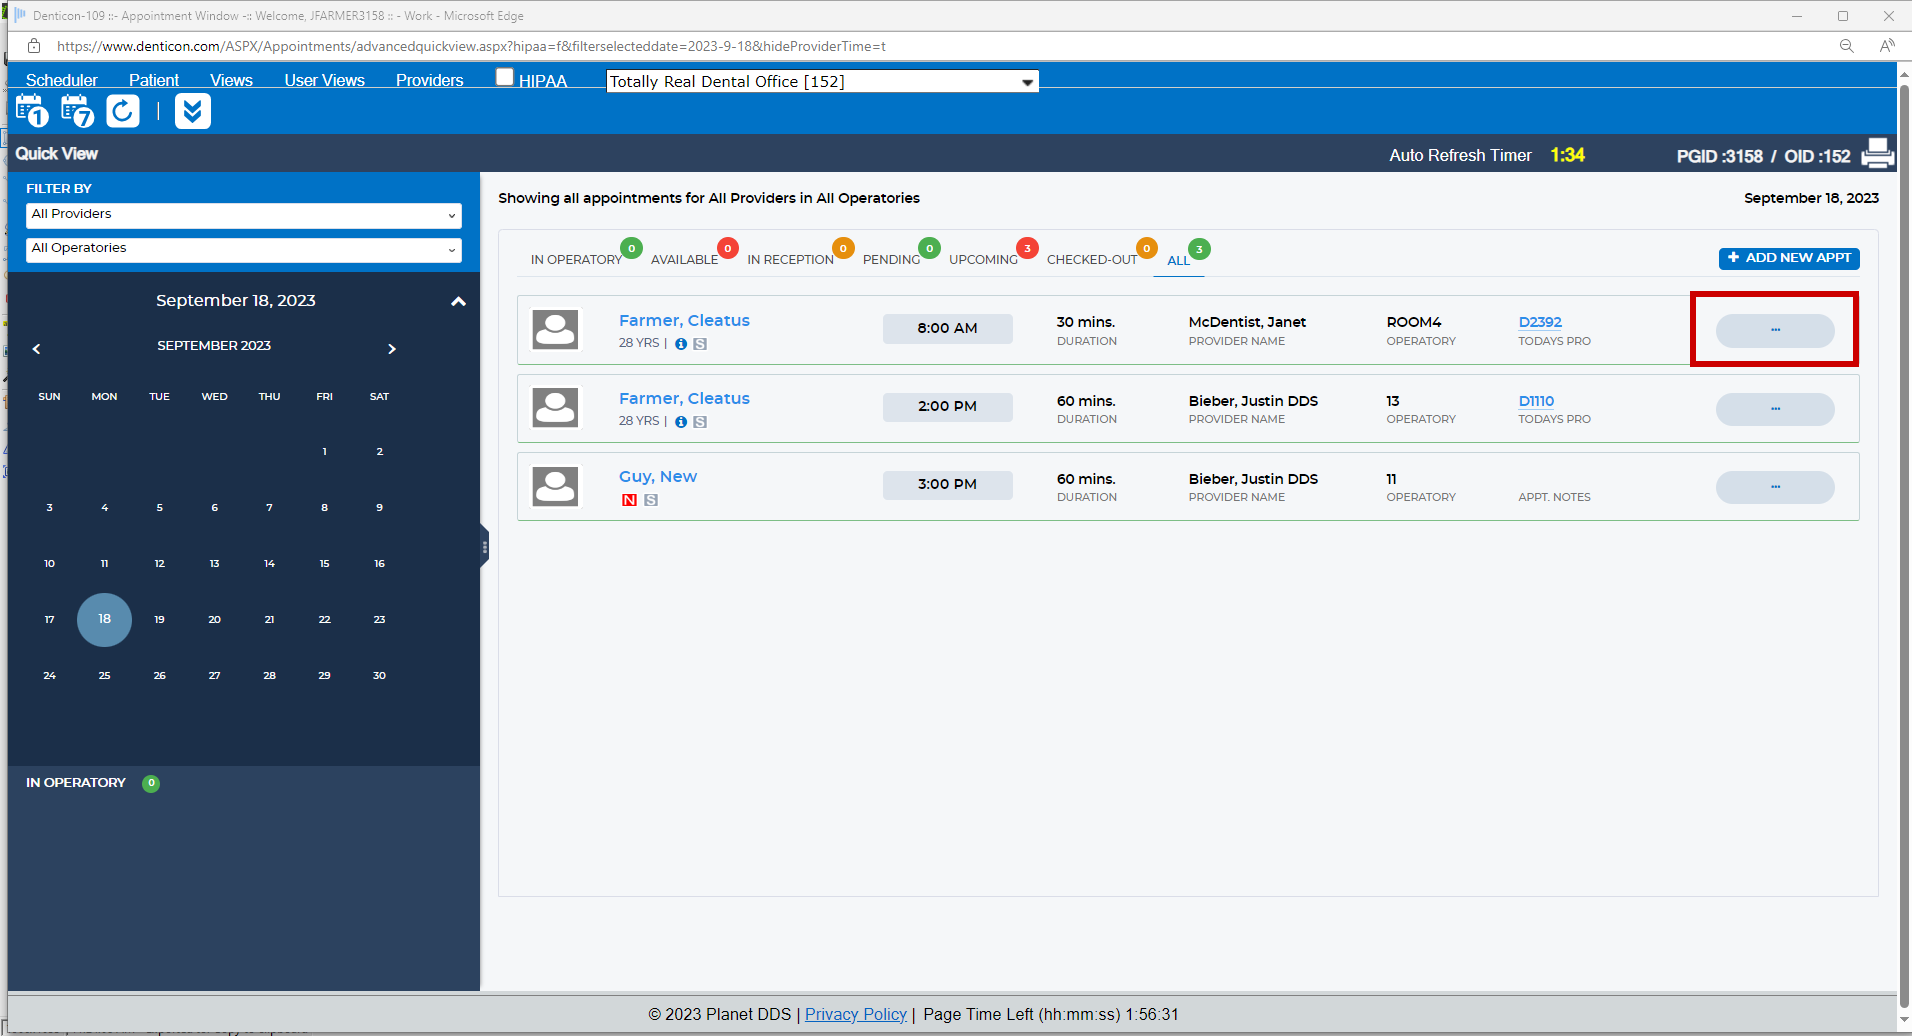Open the All Providers dropdown

tap(244, 215)
